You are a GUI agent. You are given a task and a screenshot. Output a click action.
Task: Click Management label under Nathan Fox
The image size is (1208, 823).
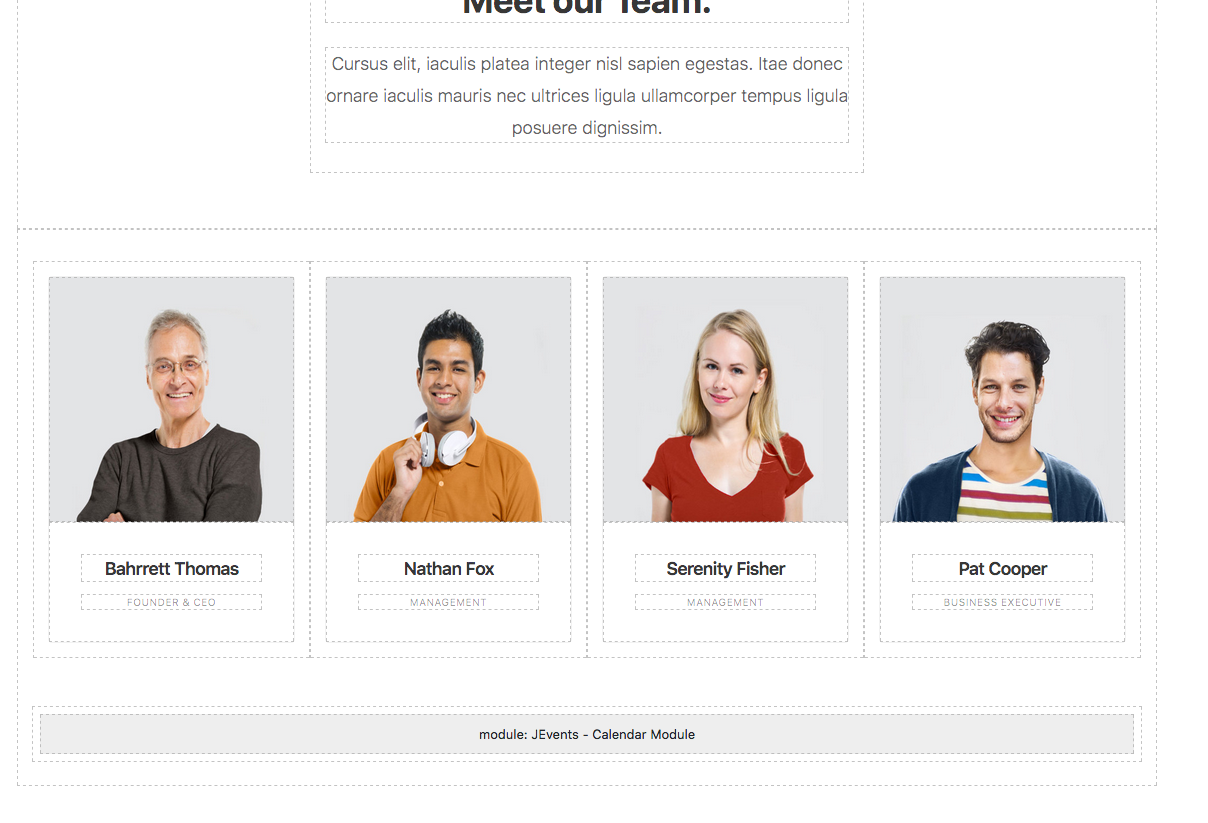(448, 602)
